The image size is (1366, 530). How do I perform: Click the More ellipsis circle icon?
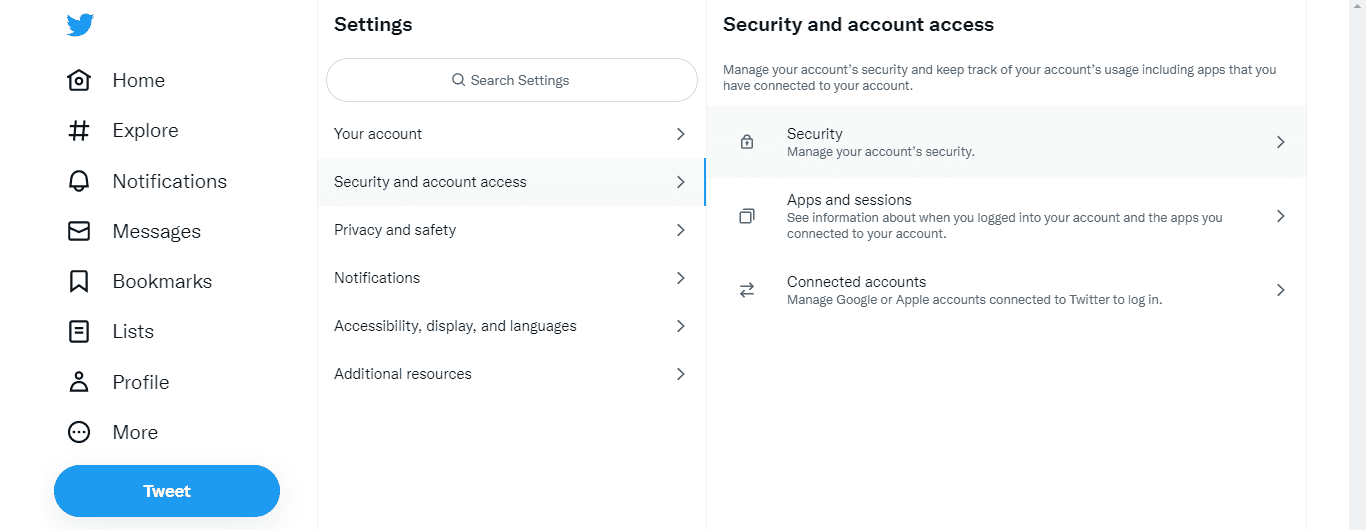point(79,432)
